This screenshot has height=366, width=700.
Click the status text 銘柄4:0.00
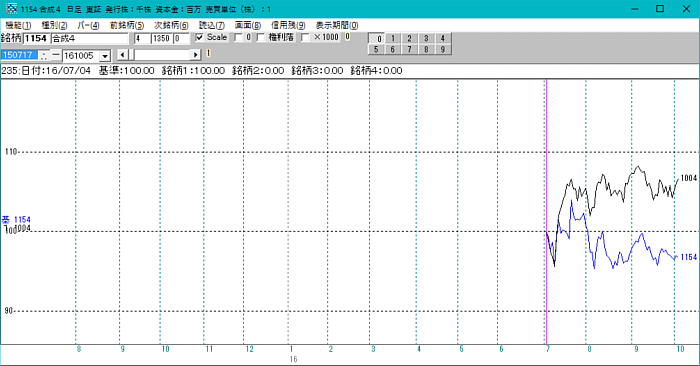point(376,71)
